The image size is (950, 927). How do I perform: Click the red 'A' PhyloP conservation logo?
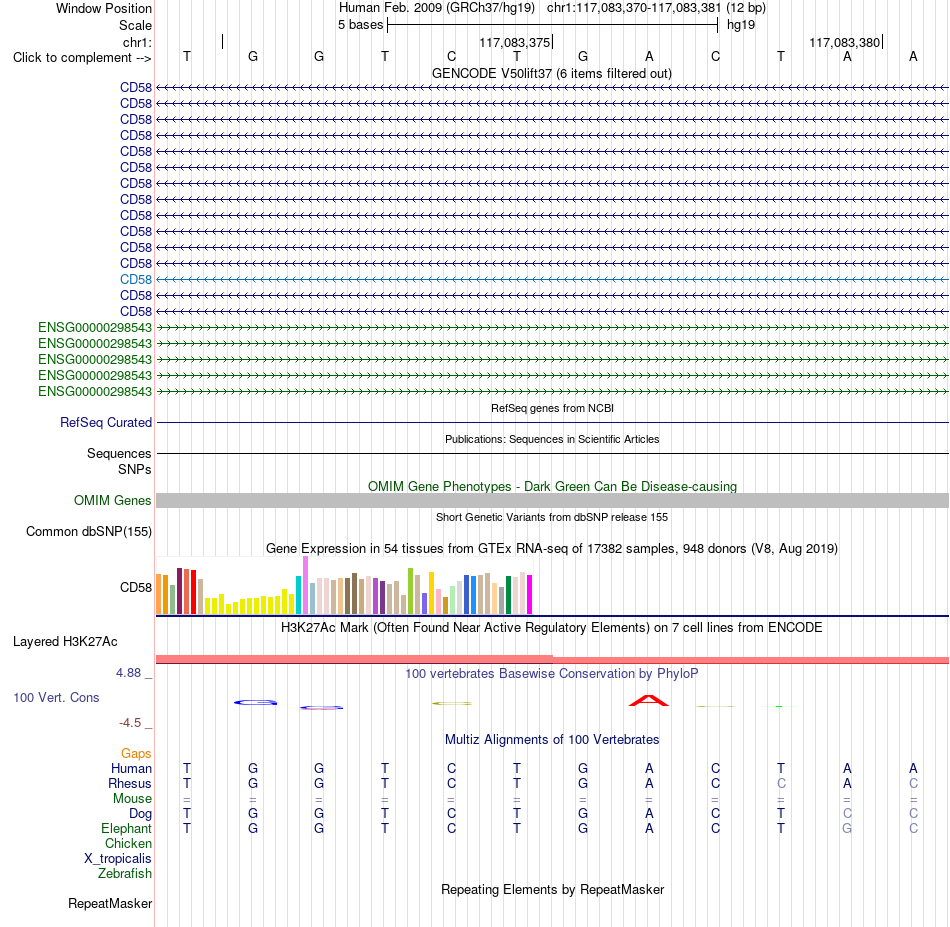(x=649, y=700)
